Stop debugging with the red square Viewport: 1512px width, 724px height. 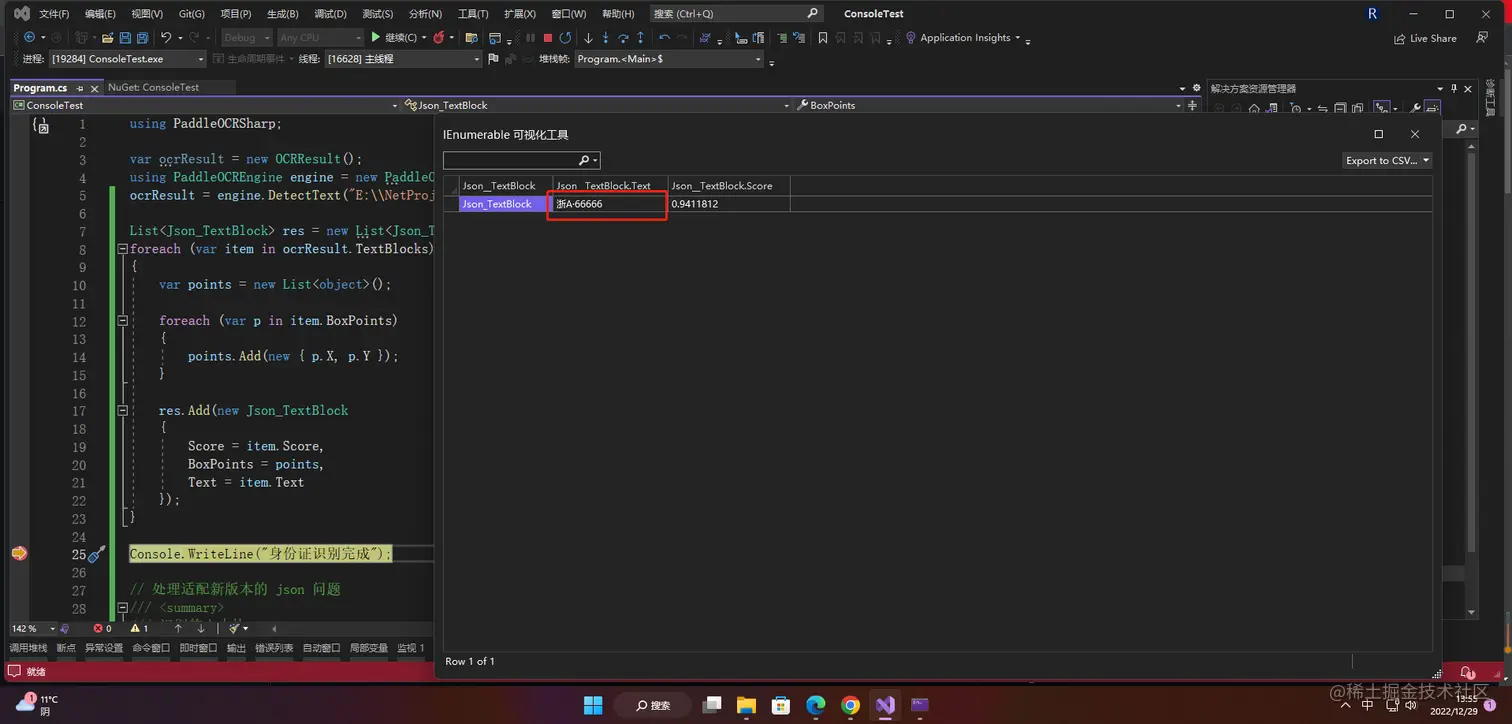pos(548,38)
